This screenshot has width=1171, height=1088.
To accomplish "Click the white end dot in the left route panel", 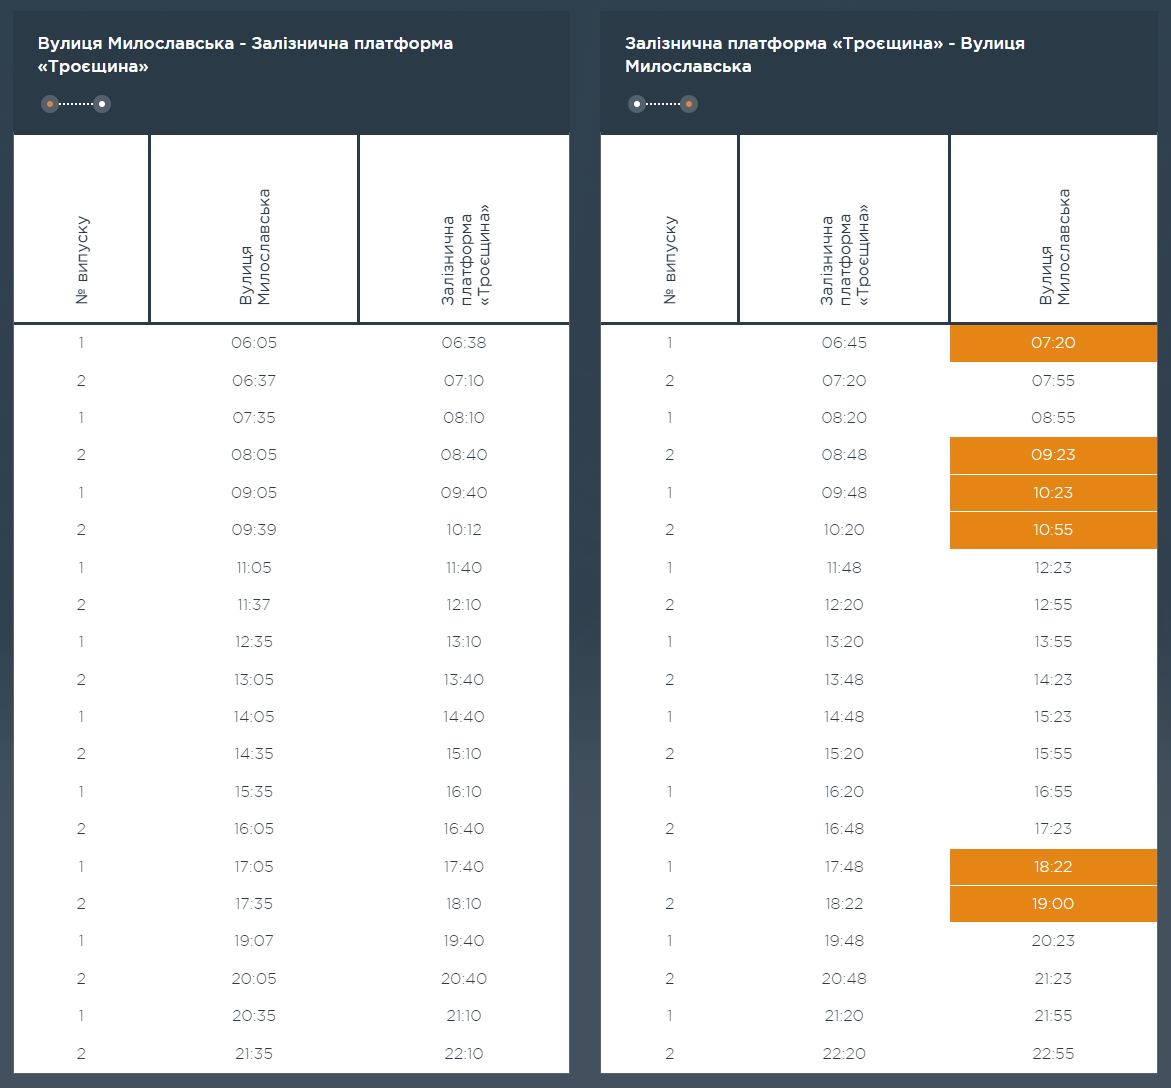I will click(102, 104).
